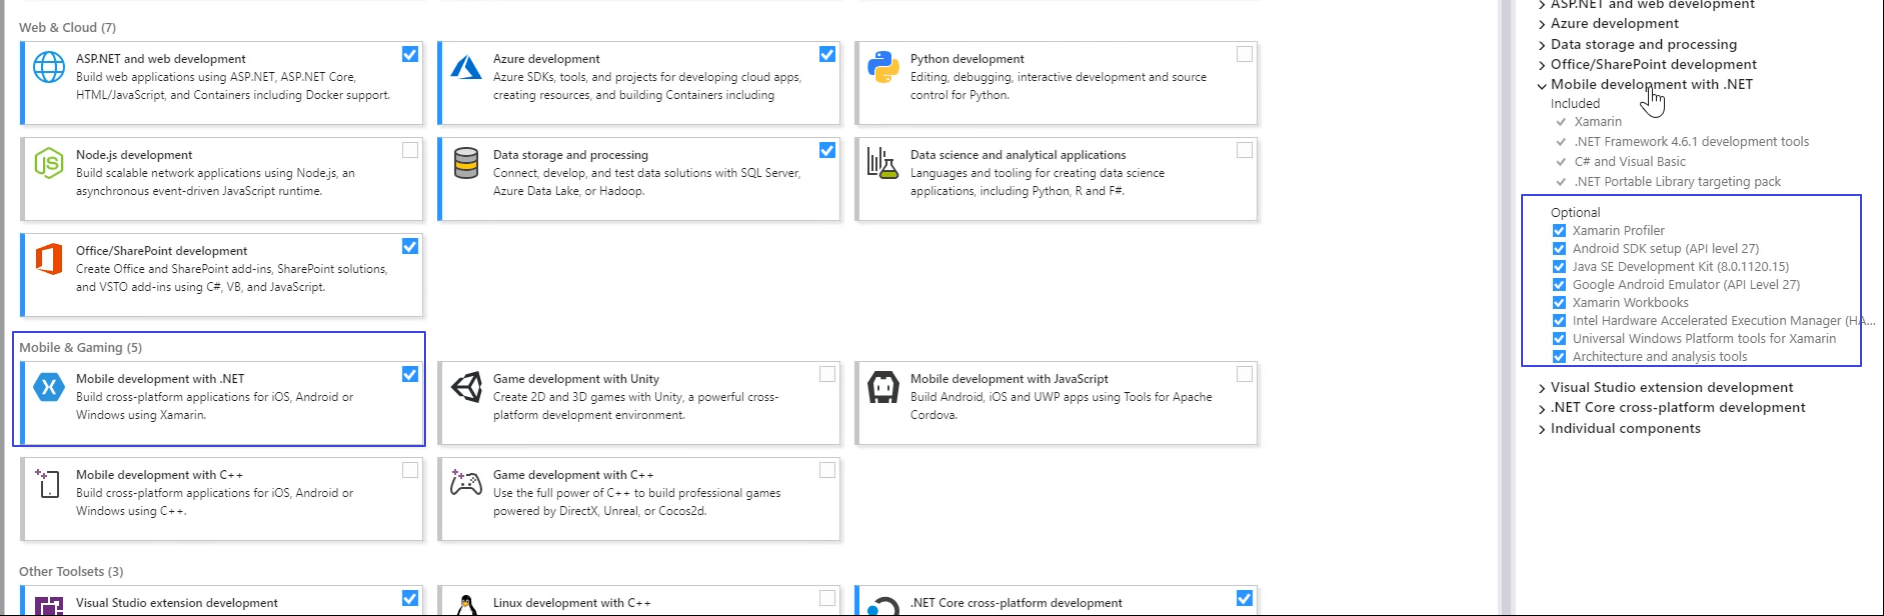Click the Game development with C++ controller icon
This screenshot has width=1884, height=616.
point(466,483)
